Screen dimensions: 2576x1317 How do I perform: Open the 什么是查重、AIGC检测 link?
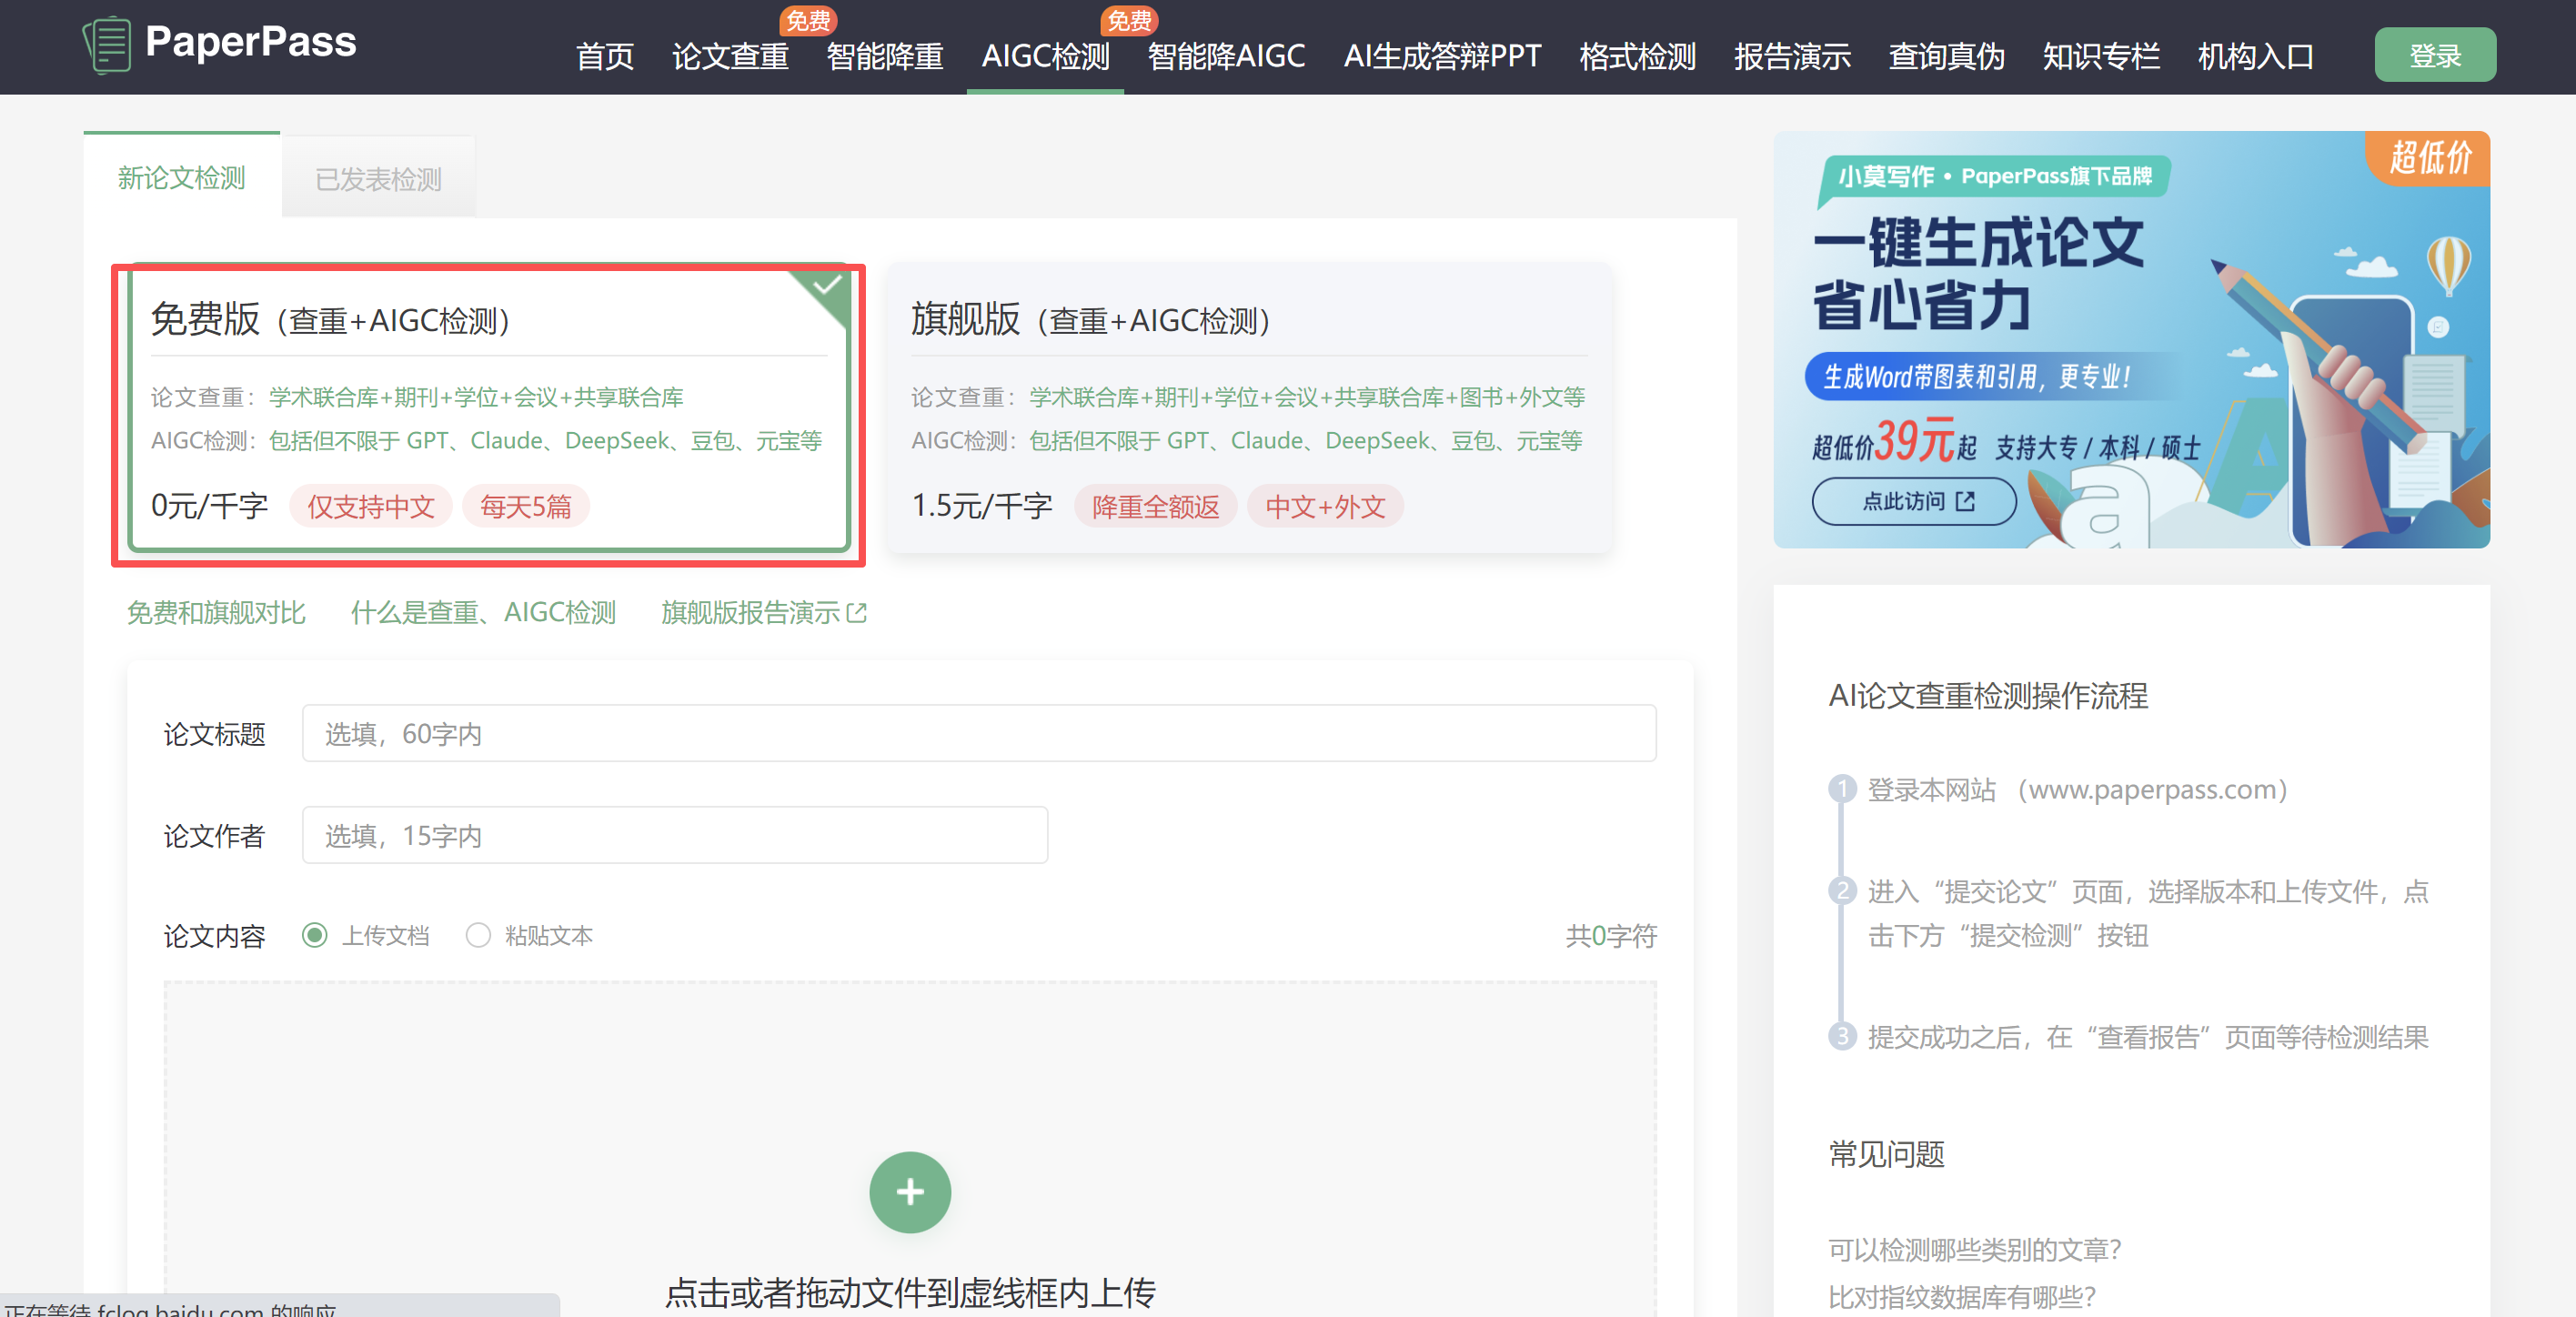483,613
